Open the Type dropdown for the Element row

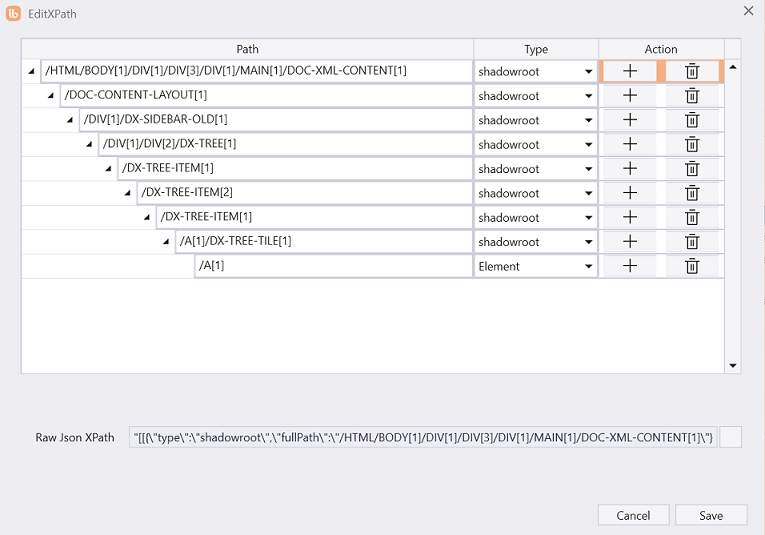click(x=589, y=267)
